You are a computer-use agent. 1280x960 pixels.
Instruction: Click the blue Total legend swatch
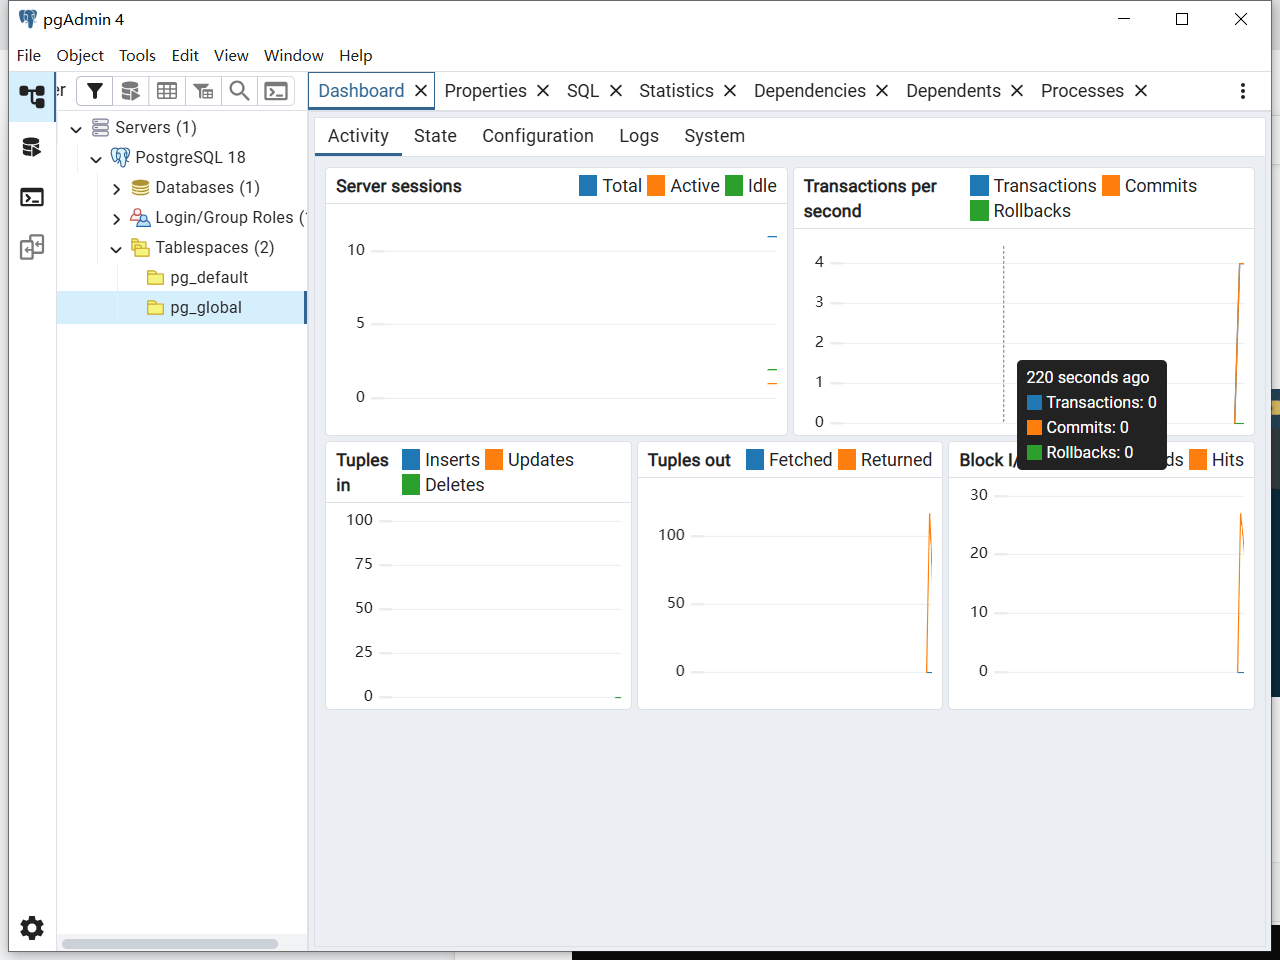coord(588,186)
